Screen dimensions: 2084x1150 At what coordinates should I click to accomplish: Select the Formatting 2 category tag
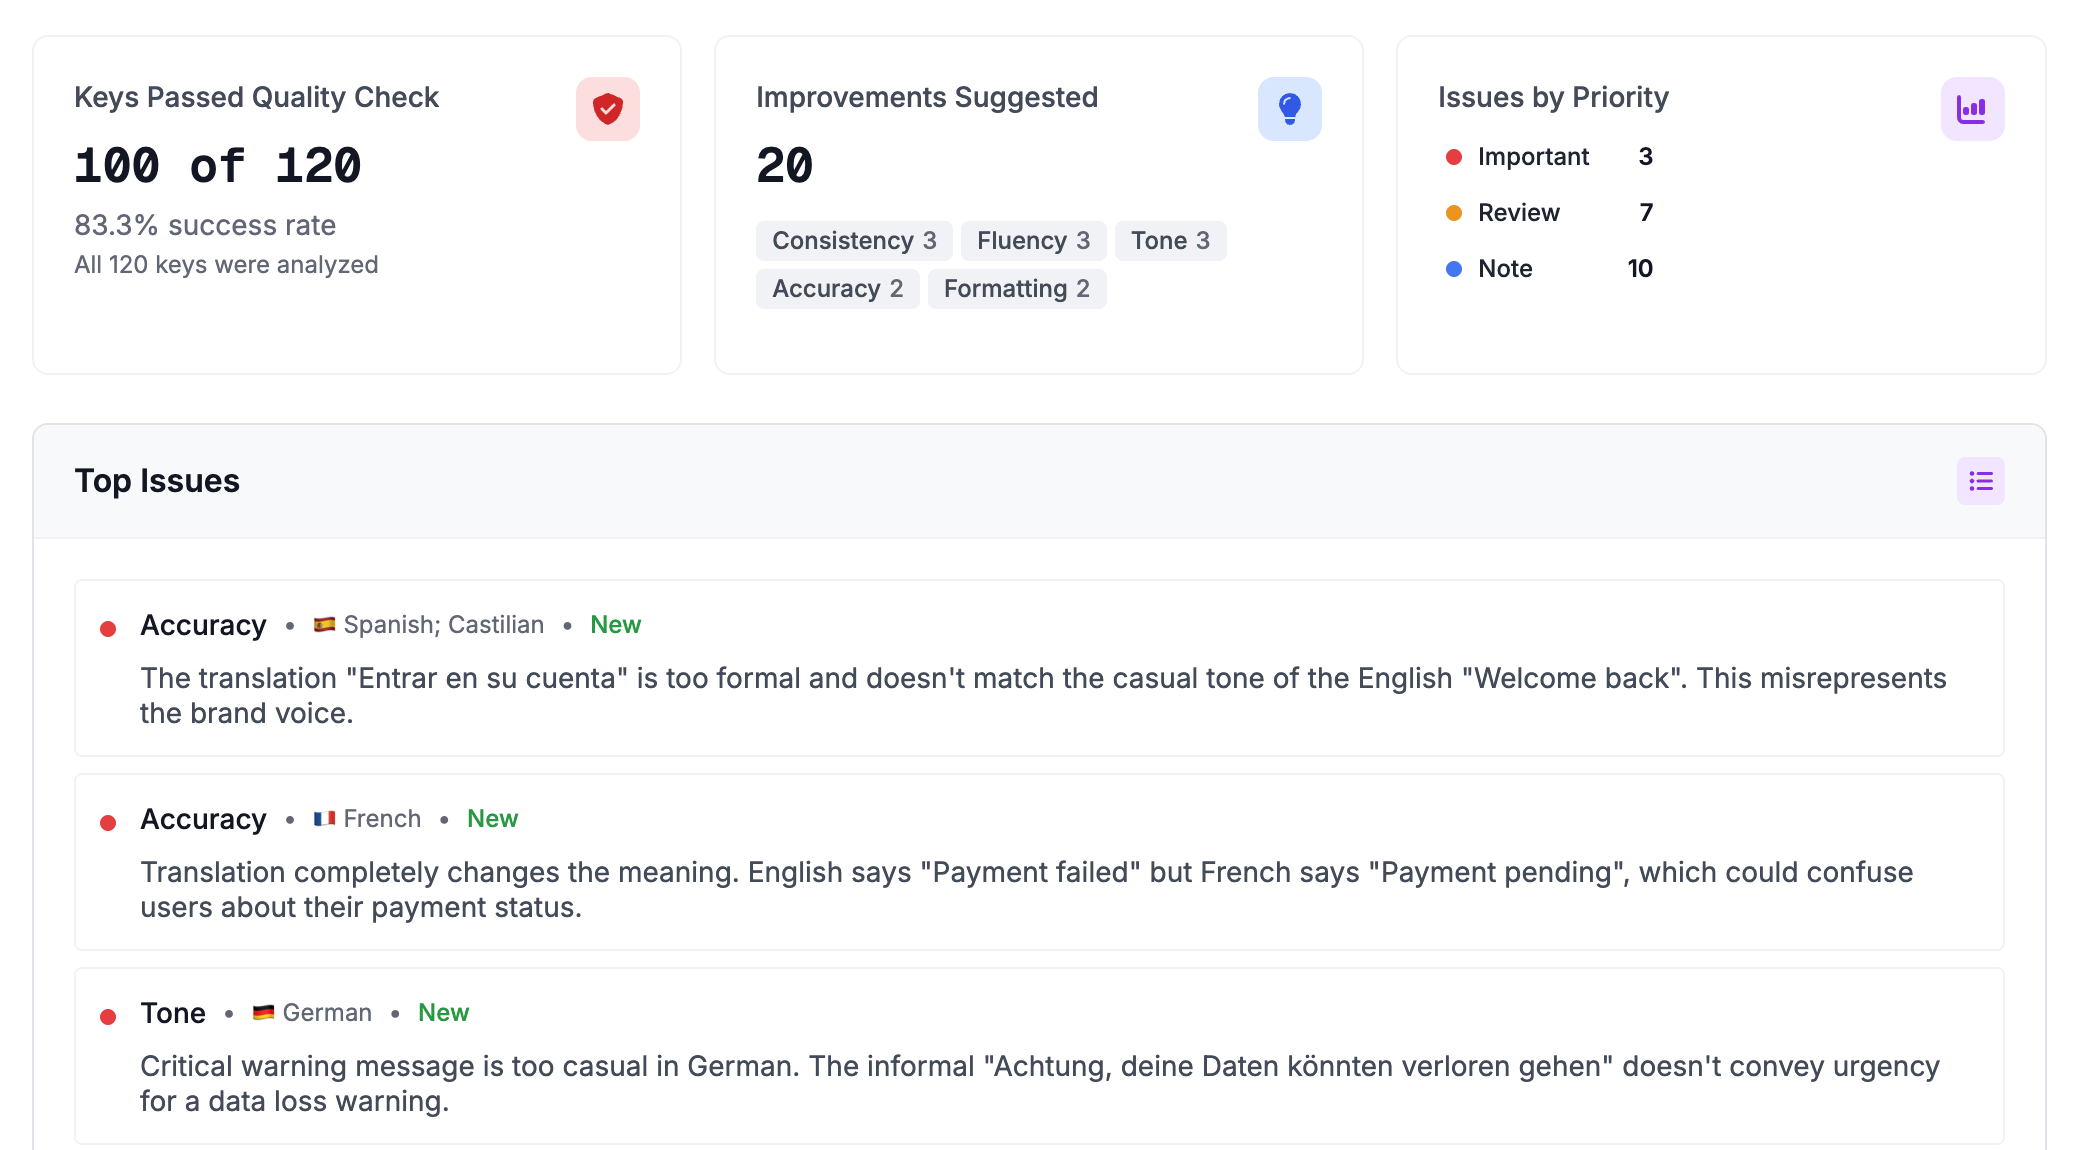tap(1016, 289)
